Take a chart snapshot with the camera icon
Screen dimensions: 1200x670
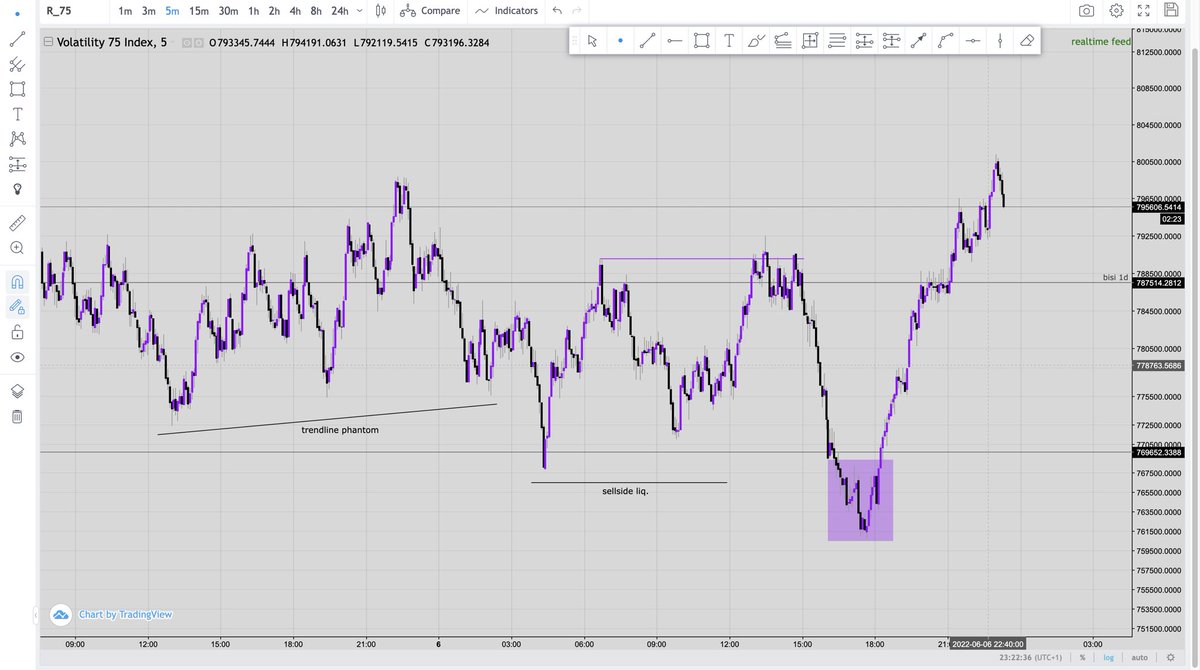1088,11
